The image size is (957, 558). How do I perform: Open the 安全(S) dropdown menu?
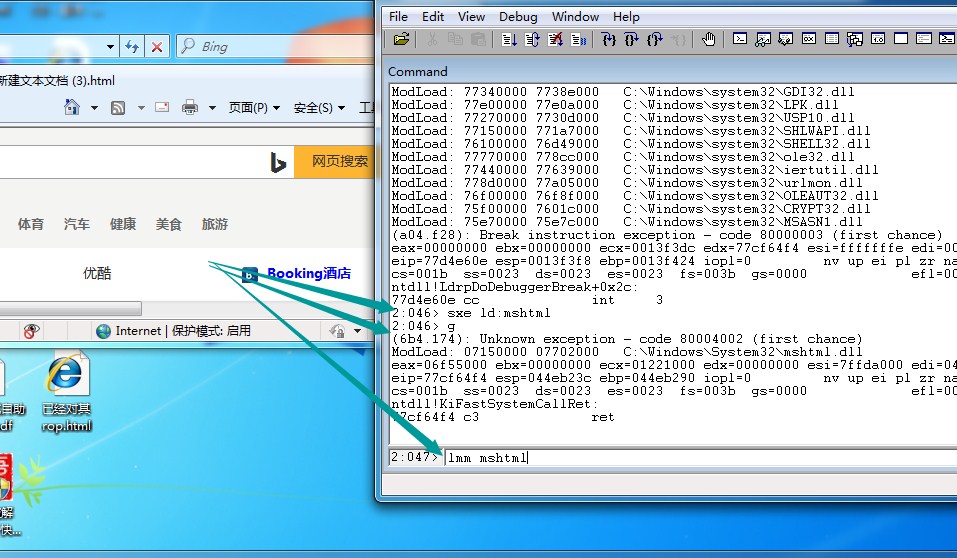(x=319, y=108)
